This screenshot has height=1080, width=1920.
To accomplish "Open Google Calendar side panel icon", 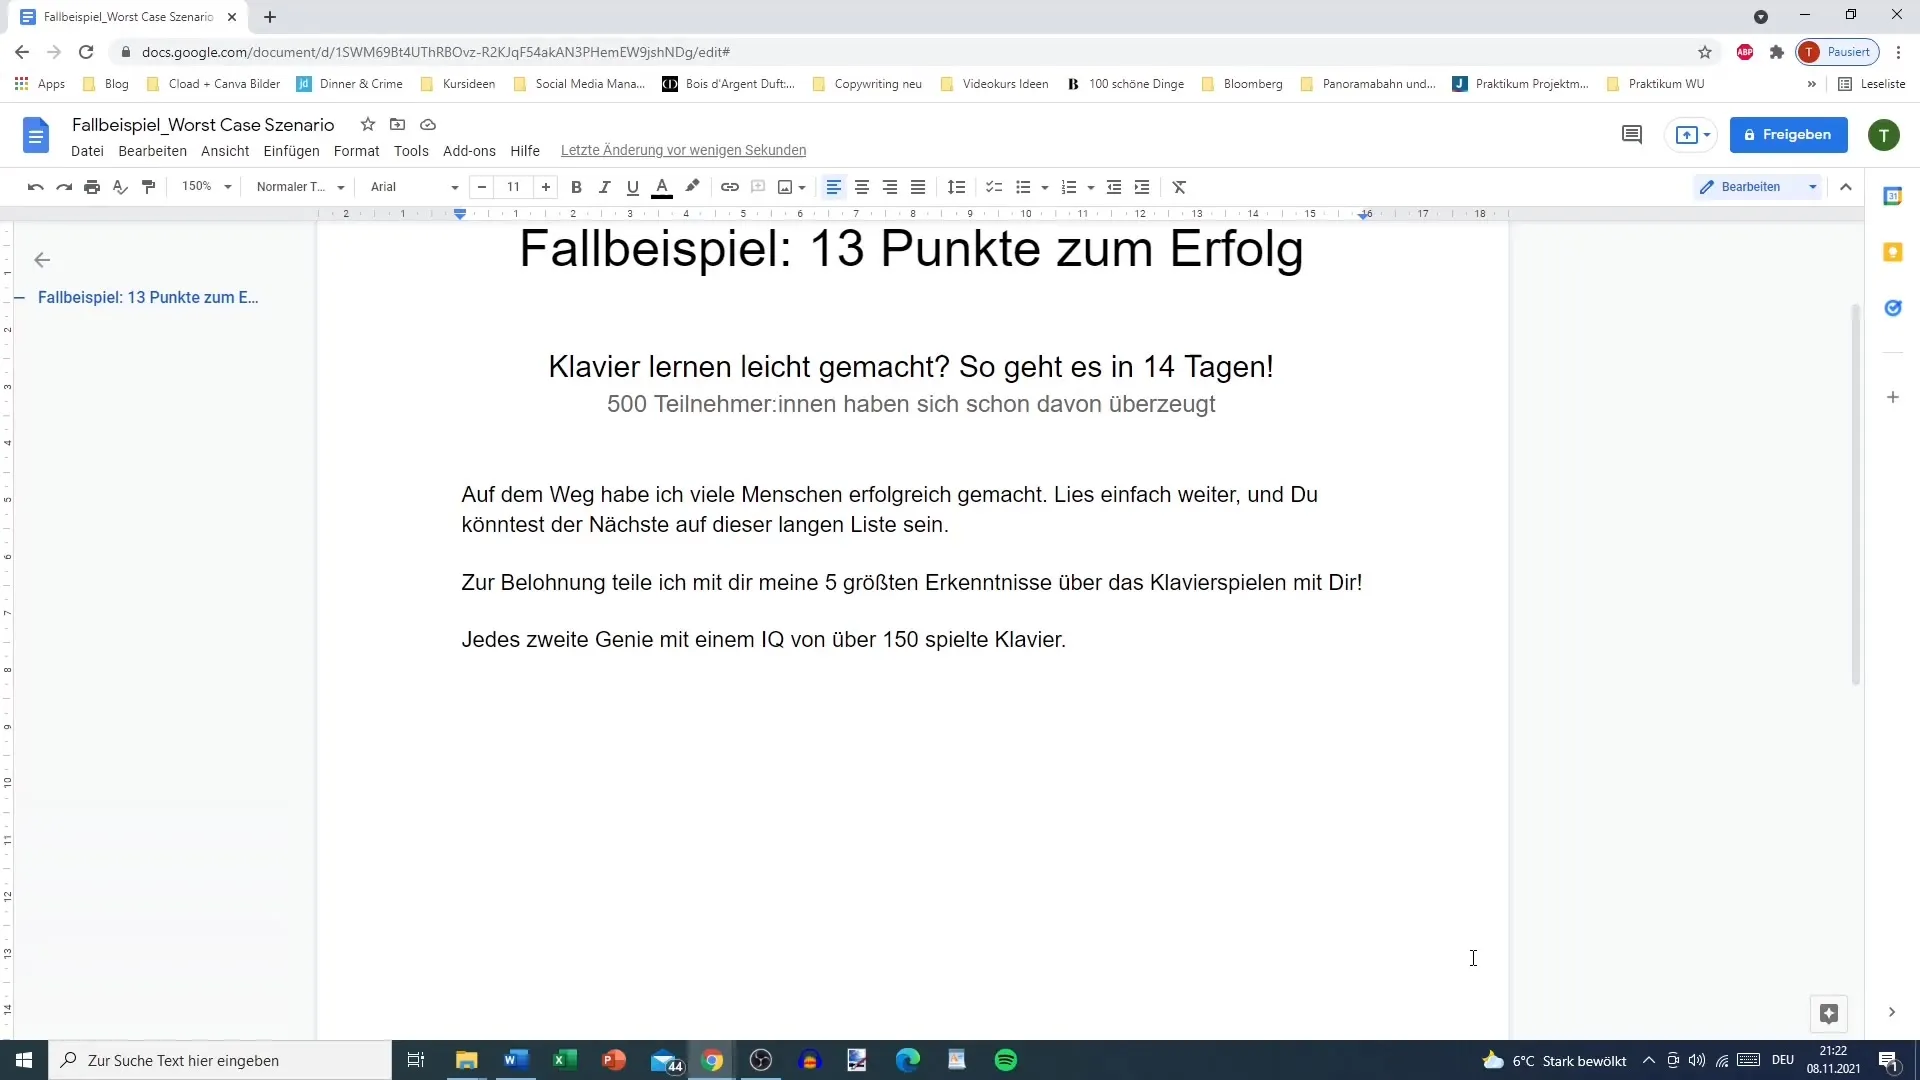I will click(x=1893, y=196).
